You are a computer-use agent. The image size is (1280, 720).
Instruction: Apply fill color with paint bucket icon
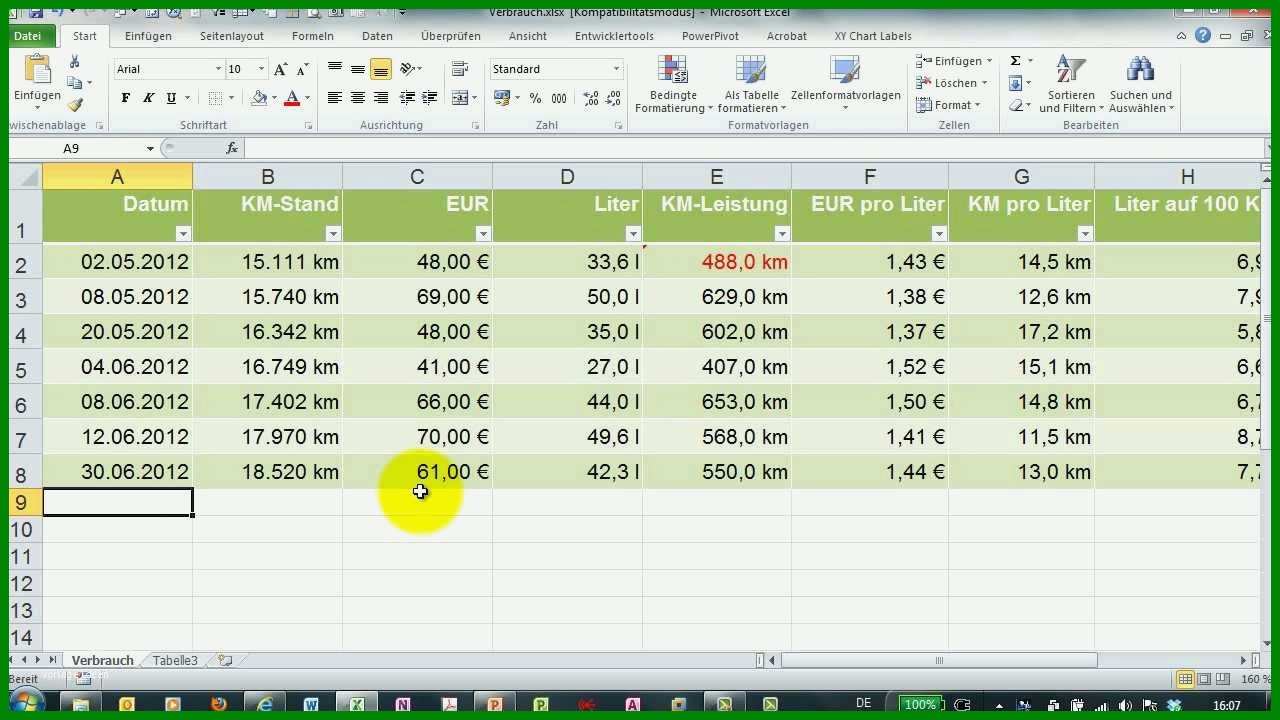(x=259, y=98)
